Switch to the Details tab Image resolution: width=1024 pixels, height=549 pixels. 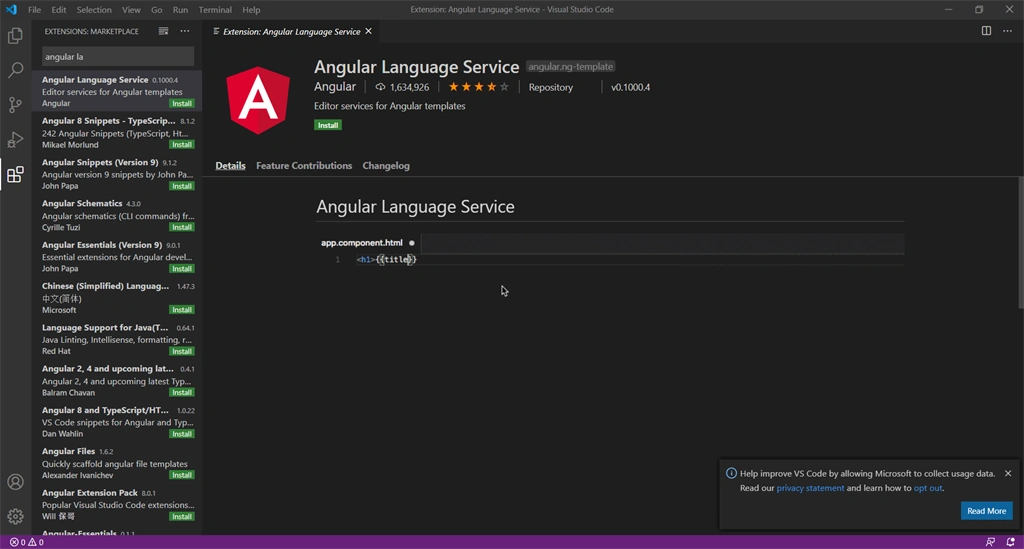point(231,166)
